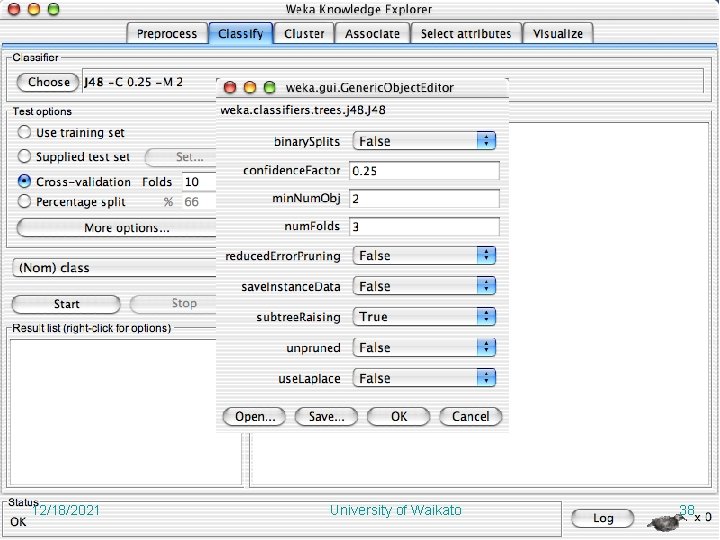The image size is (720, 540).
Task: Switch to the Cluster tab
Action: point(304,34)
